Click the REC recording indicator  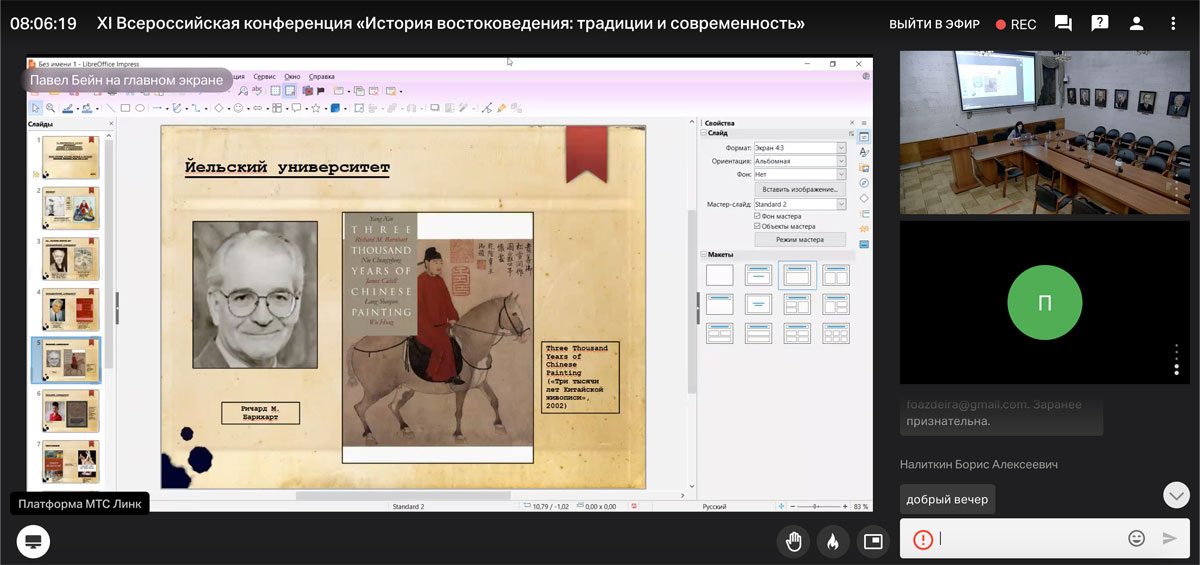pyautogui.click(x=1016, y=24)
